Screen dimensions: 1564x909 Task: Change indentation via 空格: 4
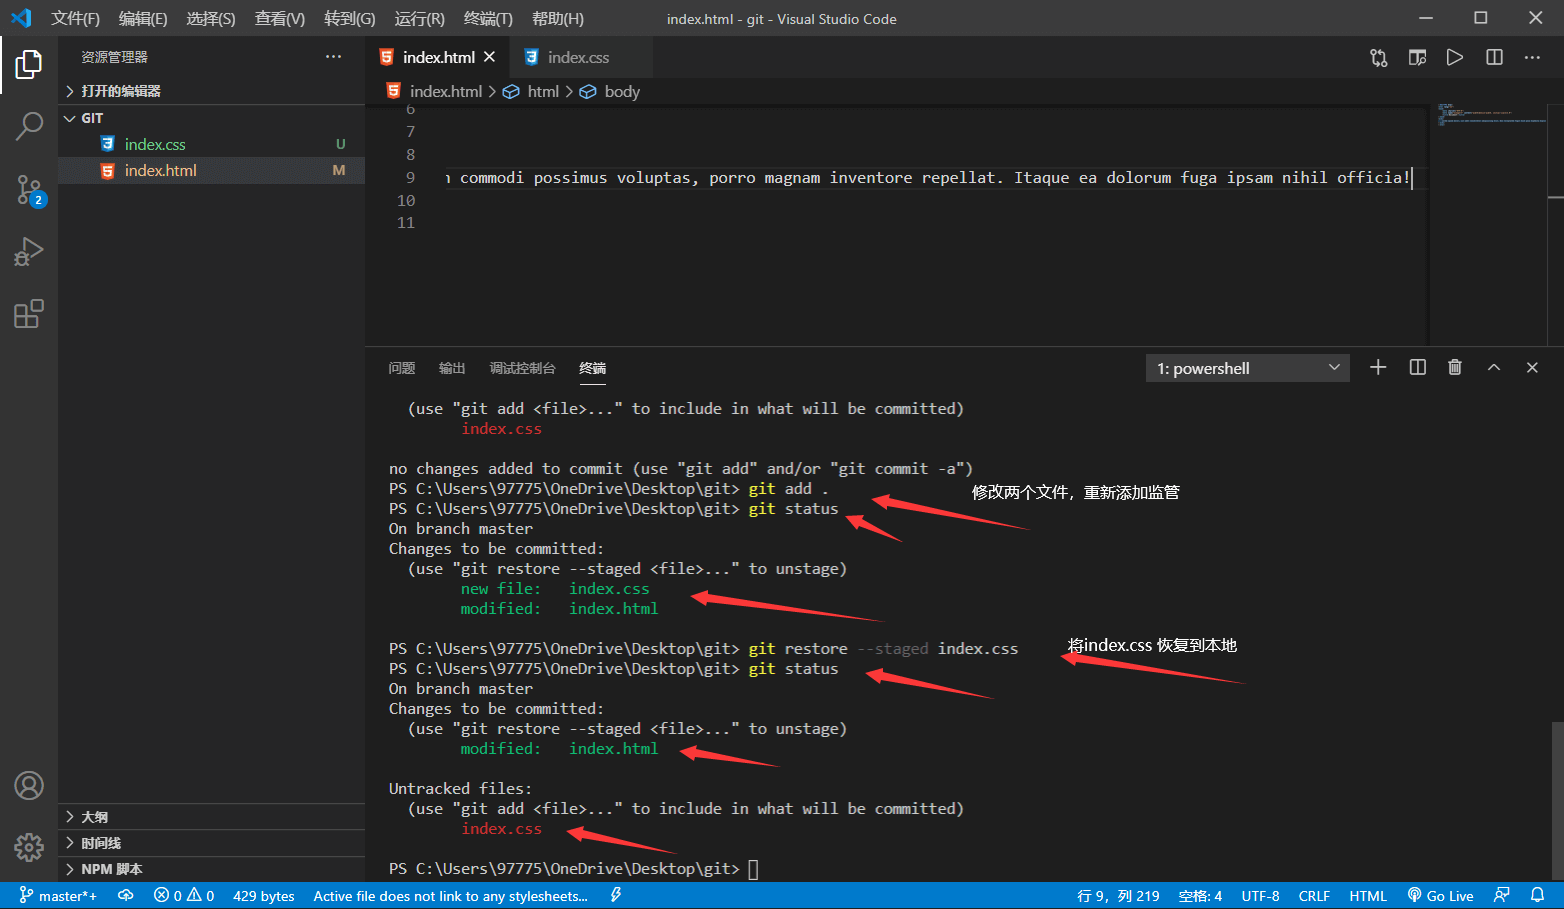click(1200, 896)
